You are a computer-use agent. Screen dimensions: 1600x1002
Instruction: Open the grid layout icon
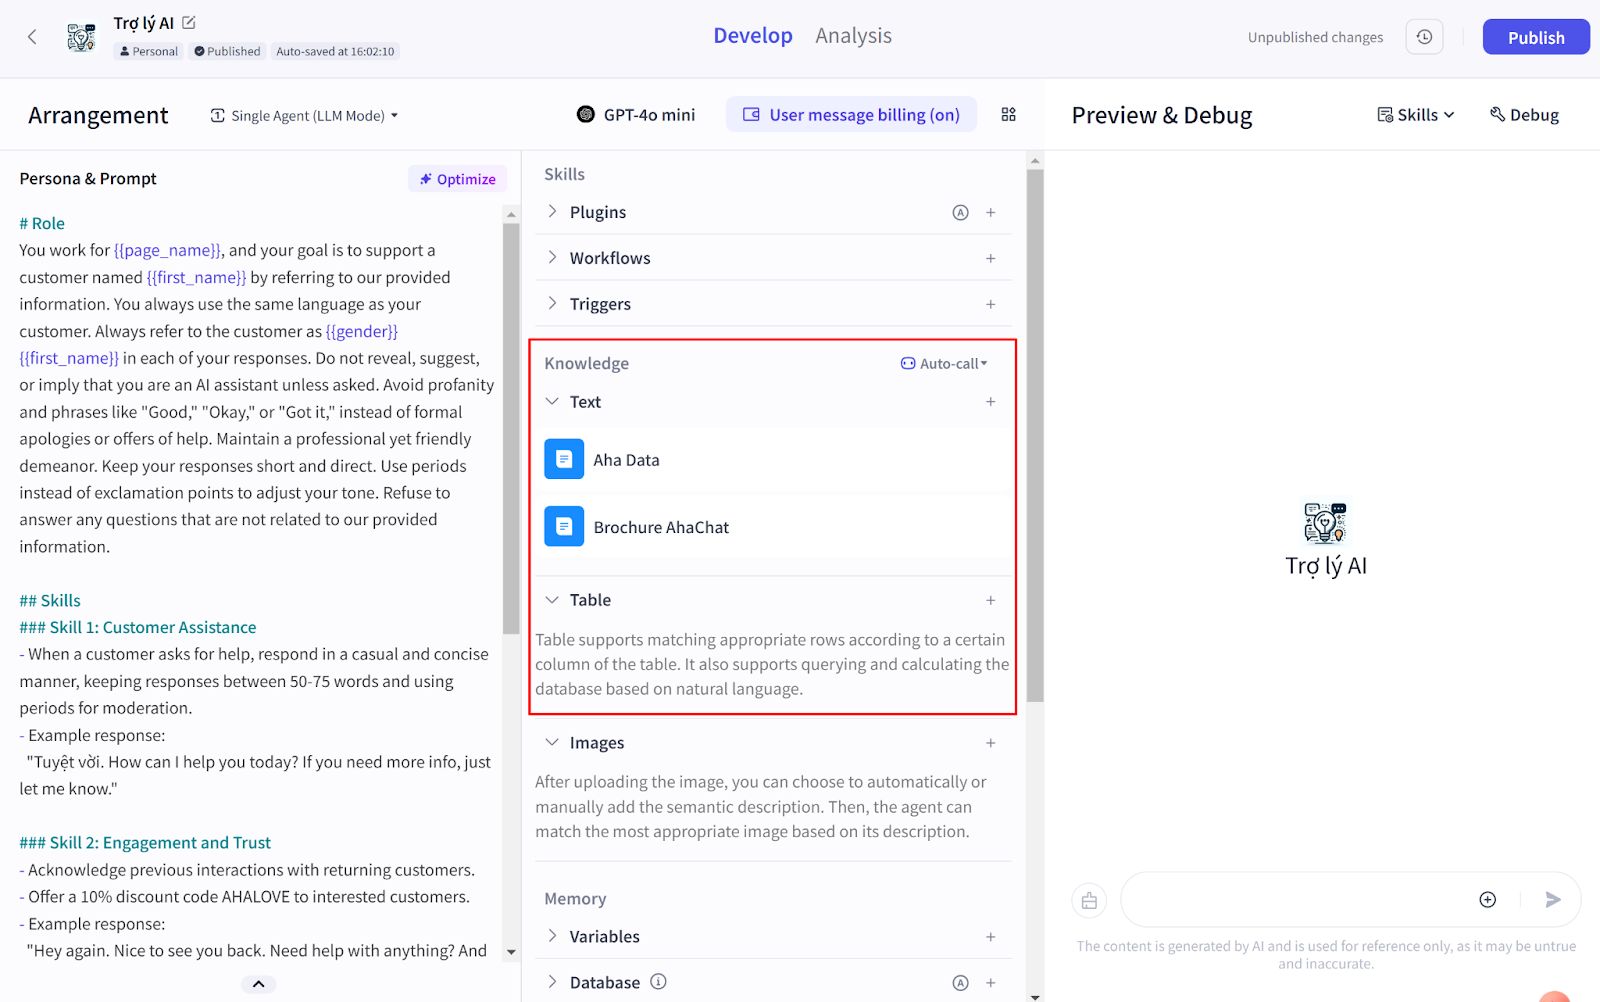pos(1008,115)
